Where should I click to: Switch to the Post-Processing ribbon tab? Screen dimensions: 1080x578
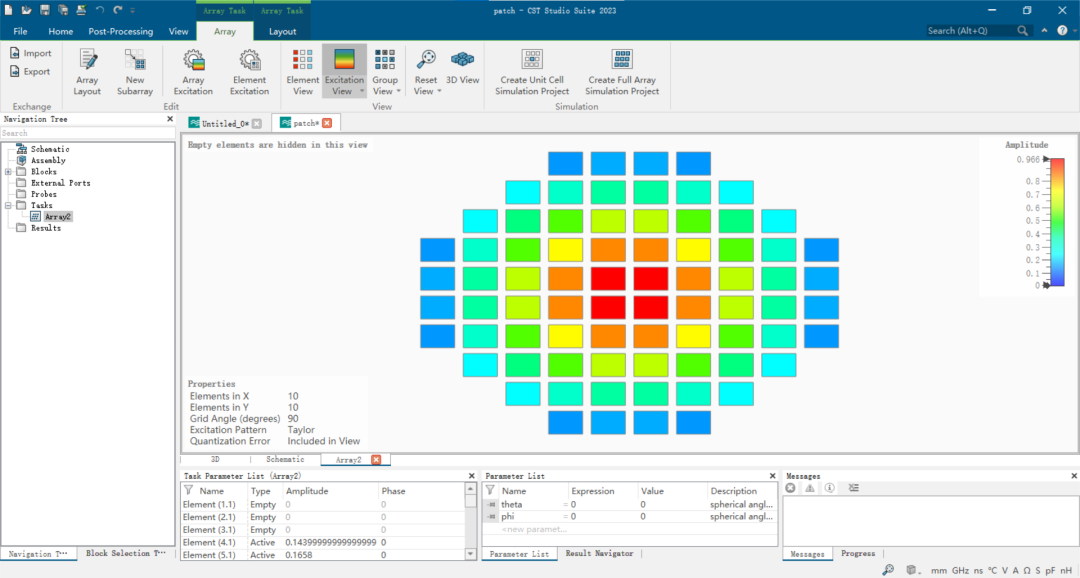coord(121,31)
